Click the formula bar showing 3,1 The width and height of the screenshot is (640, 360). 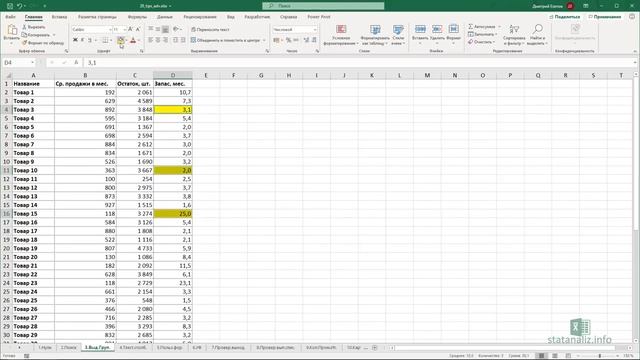359,62
